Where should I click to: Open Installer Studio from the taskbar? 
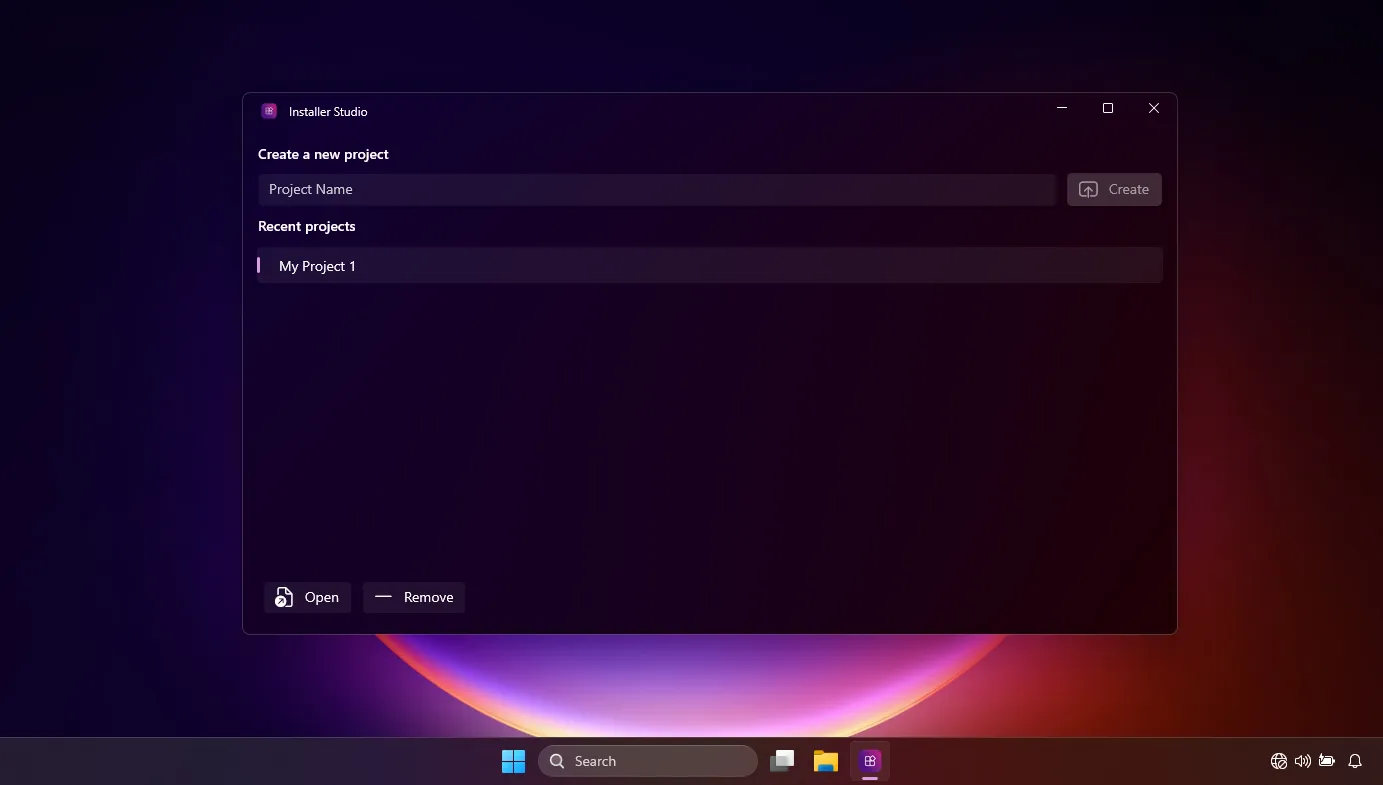[869, 761]
